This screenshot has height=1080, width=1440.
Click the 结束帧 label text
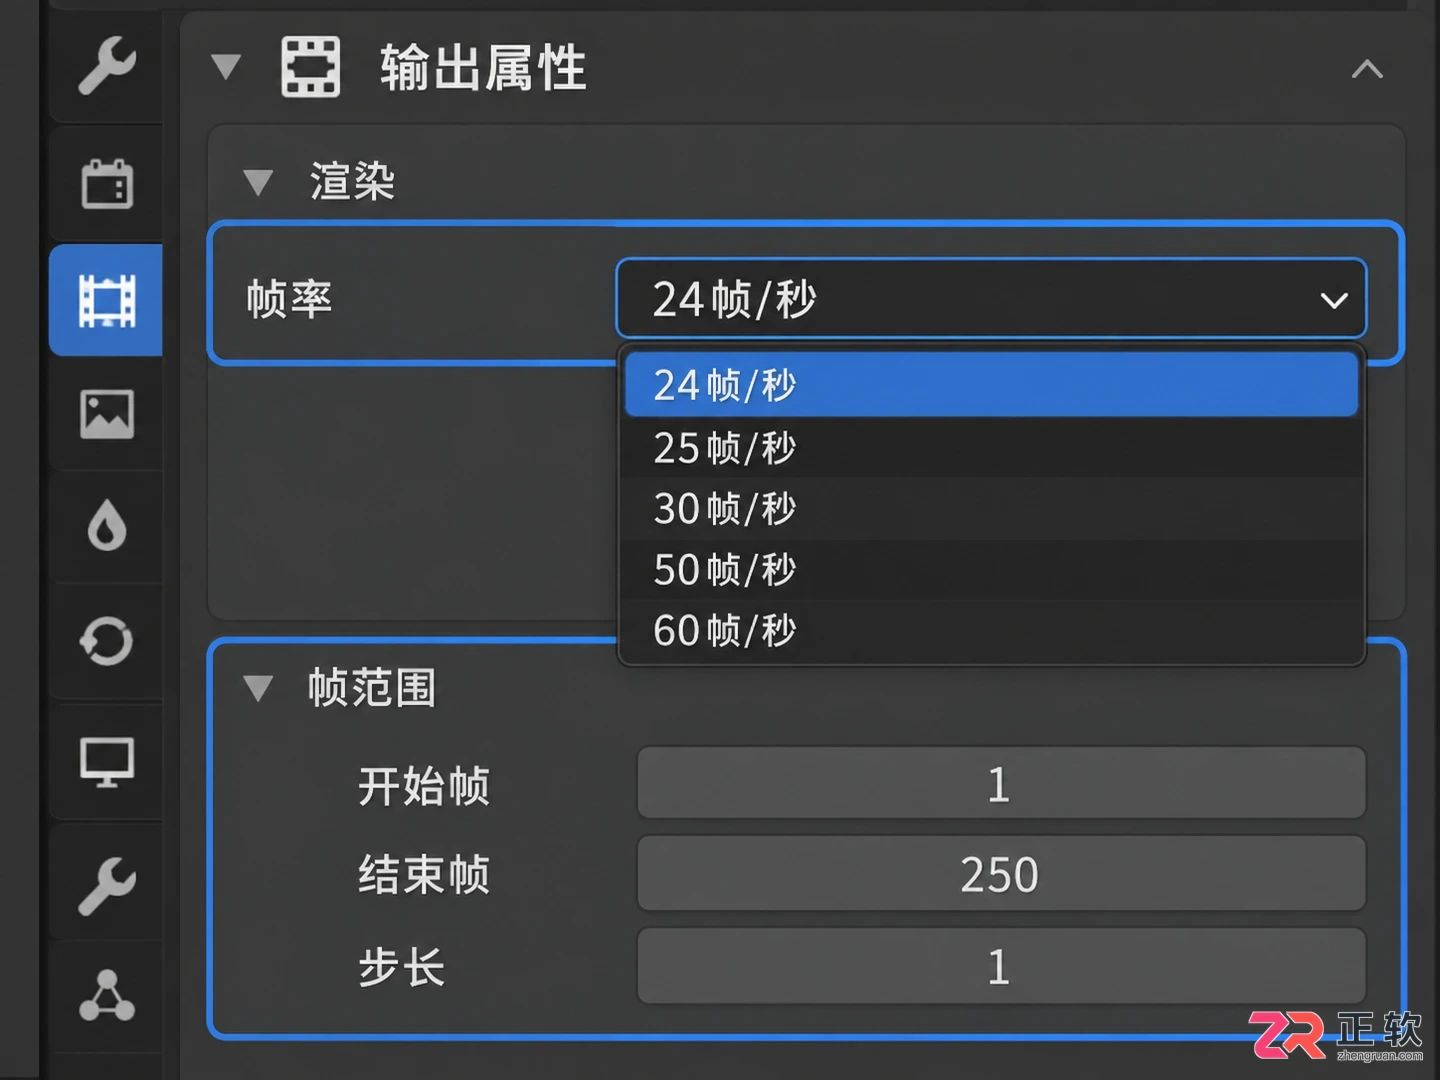(x=424, y=875)
